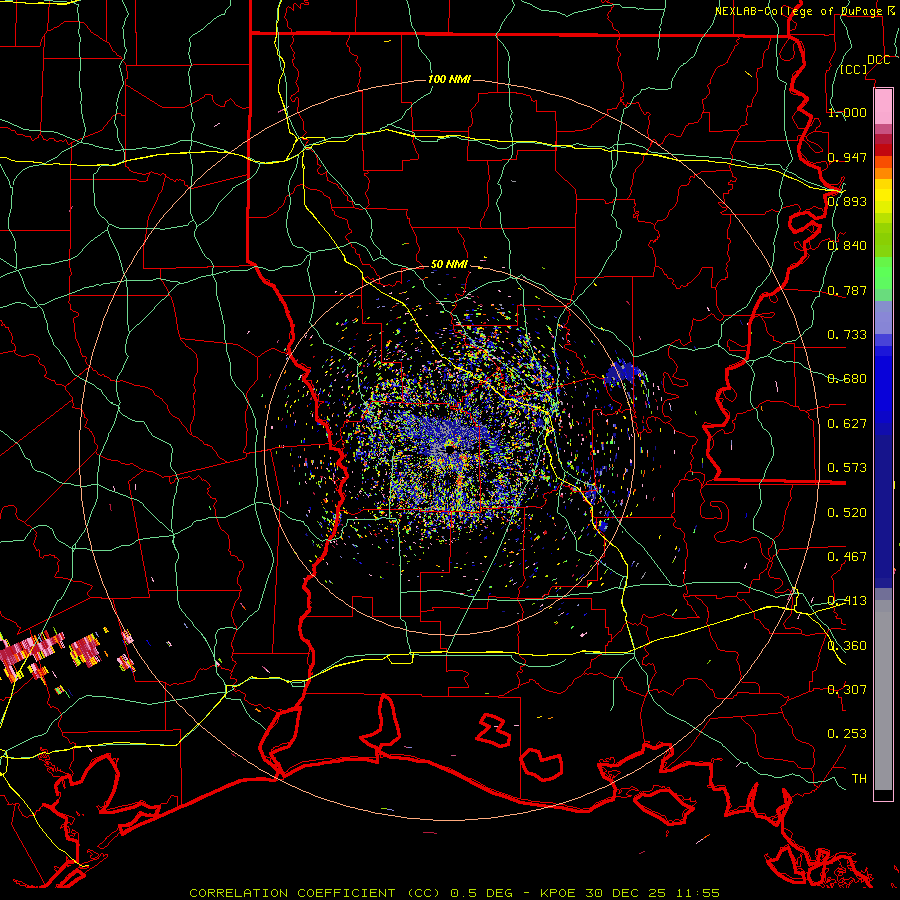The width and height of the screenshot is (900, 900).
Task: Click the 0.627 scale value
Action: [847, 424]
